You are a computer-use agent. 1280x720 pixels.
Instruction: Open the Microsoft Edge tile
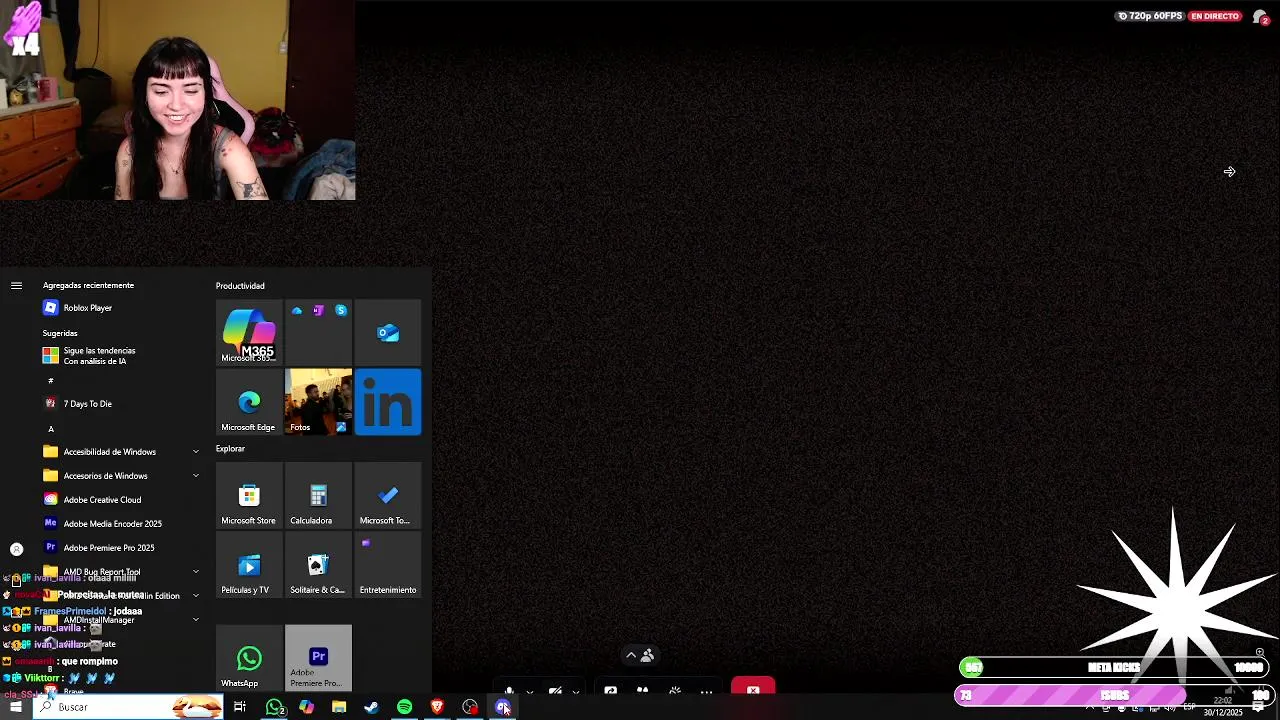point(249,402)
